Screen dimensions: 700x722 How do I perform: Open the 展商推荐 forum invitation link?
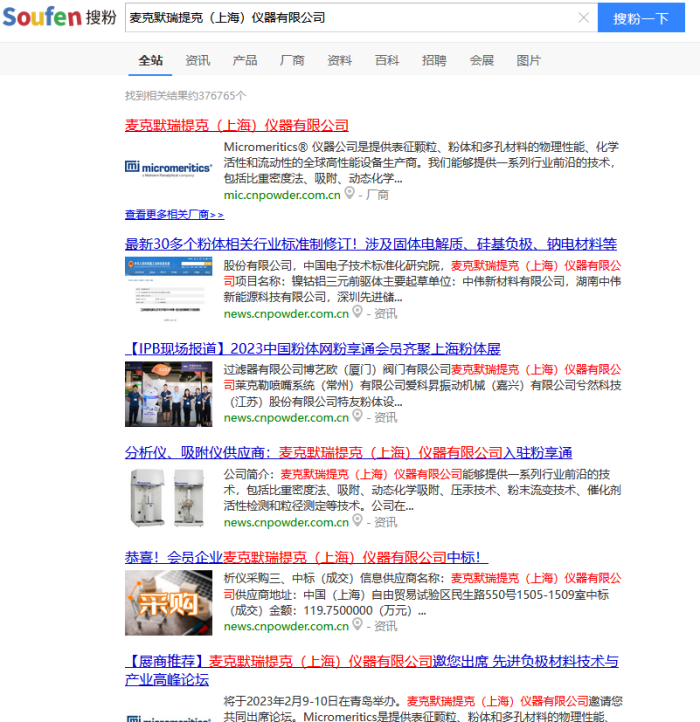tap(370, 662)
